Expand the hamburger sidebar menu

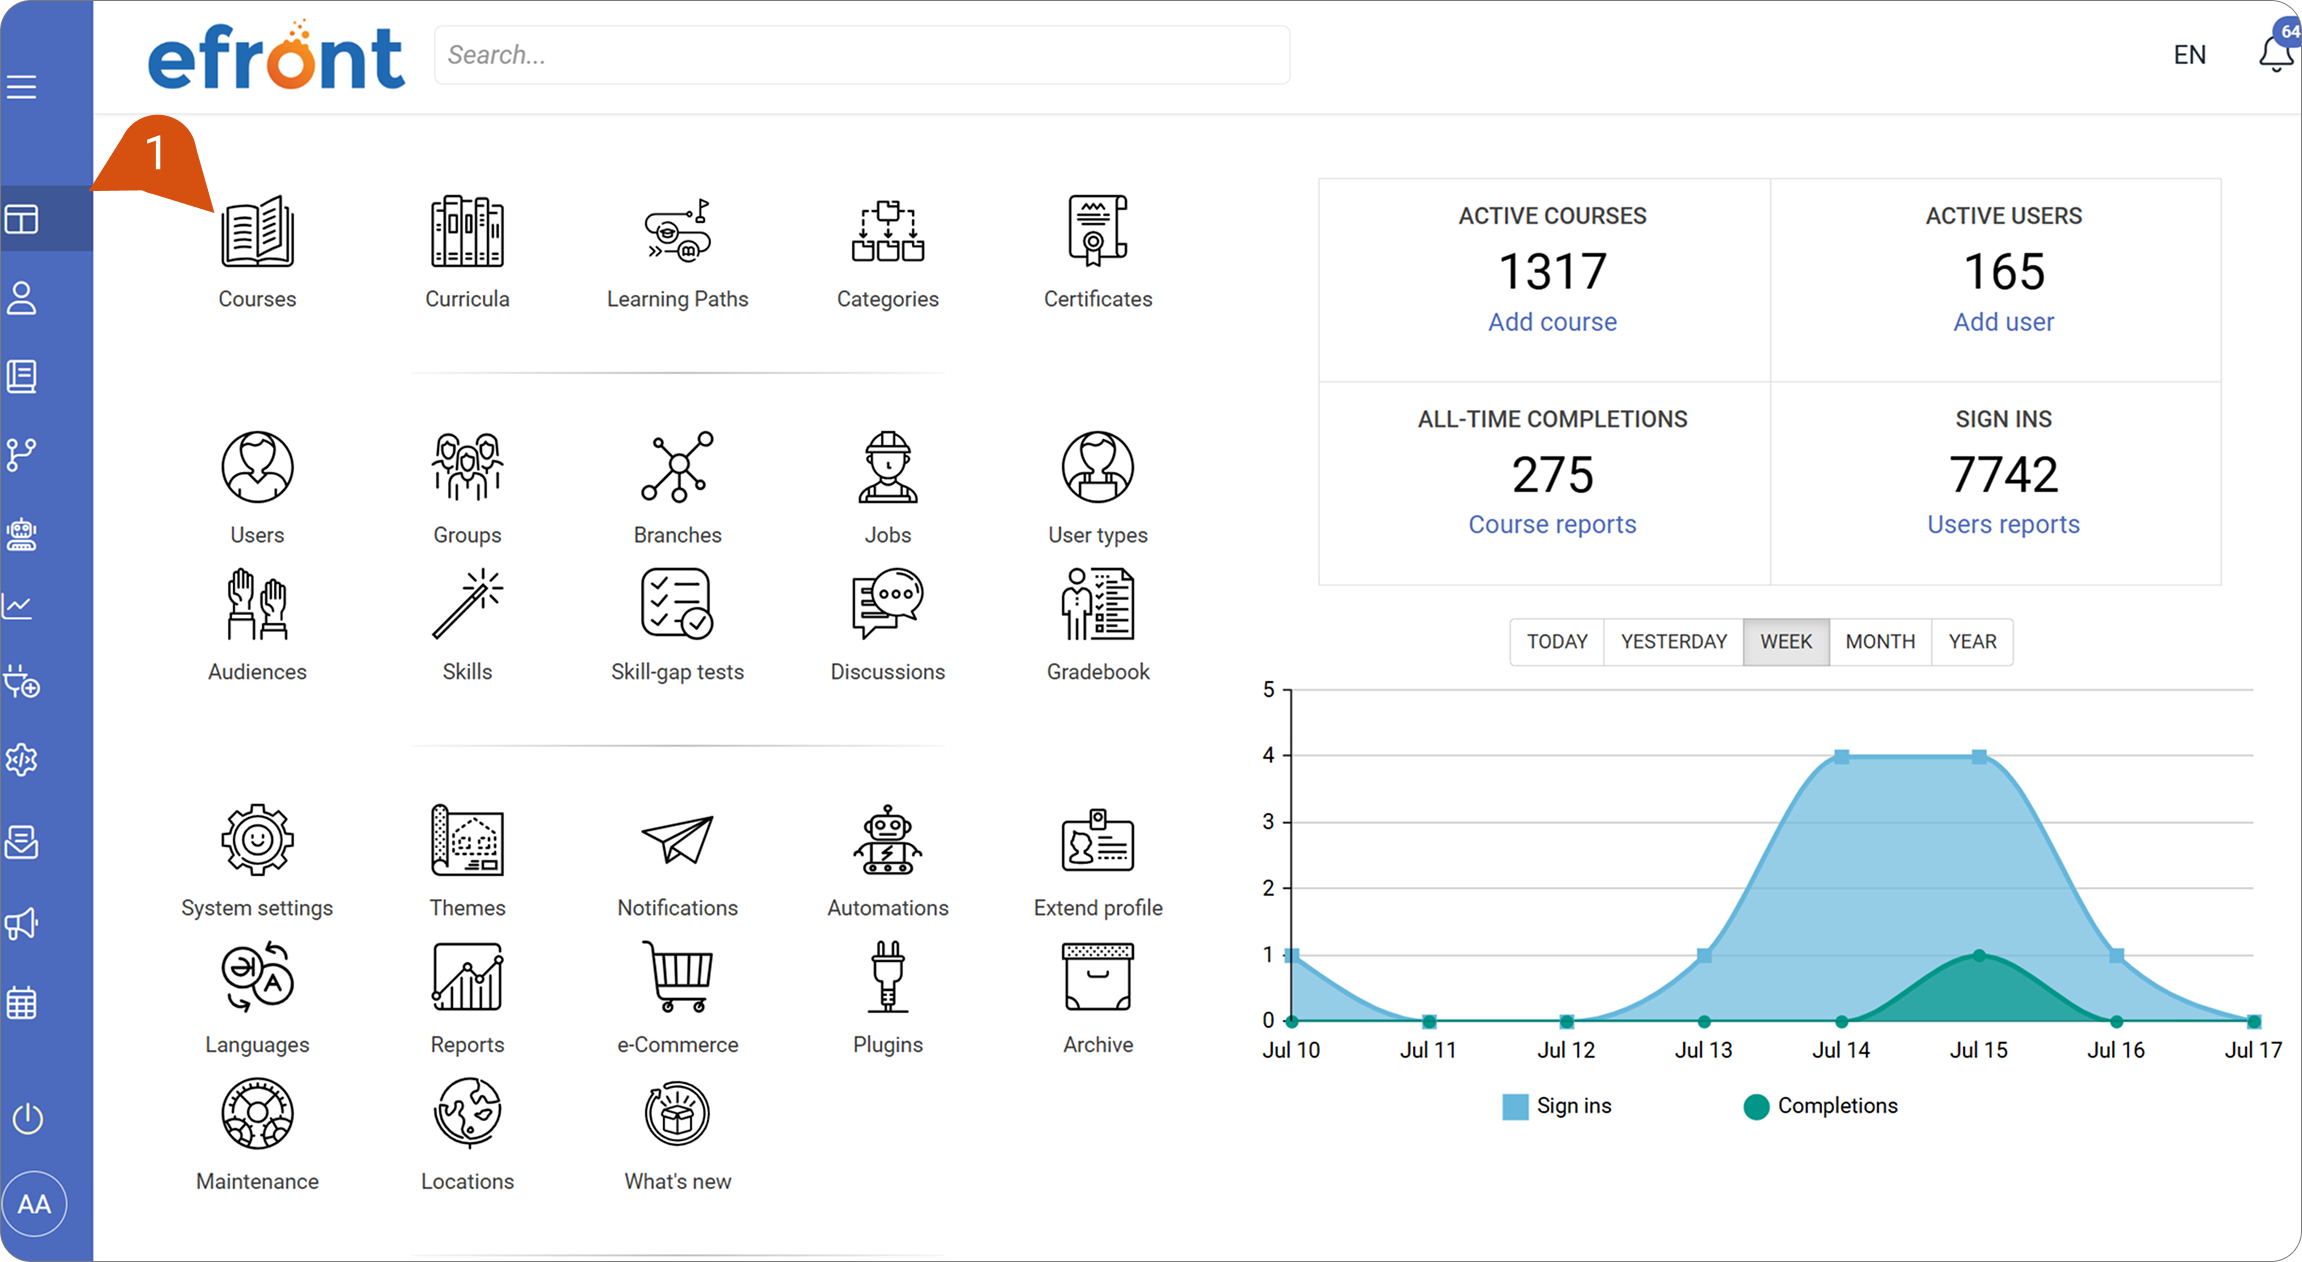22,87
